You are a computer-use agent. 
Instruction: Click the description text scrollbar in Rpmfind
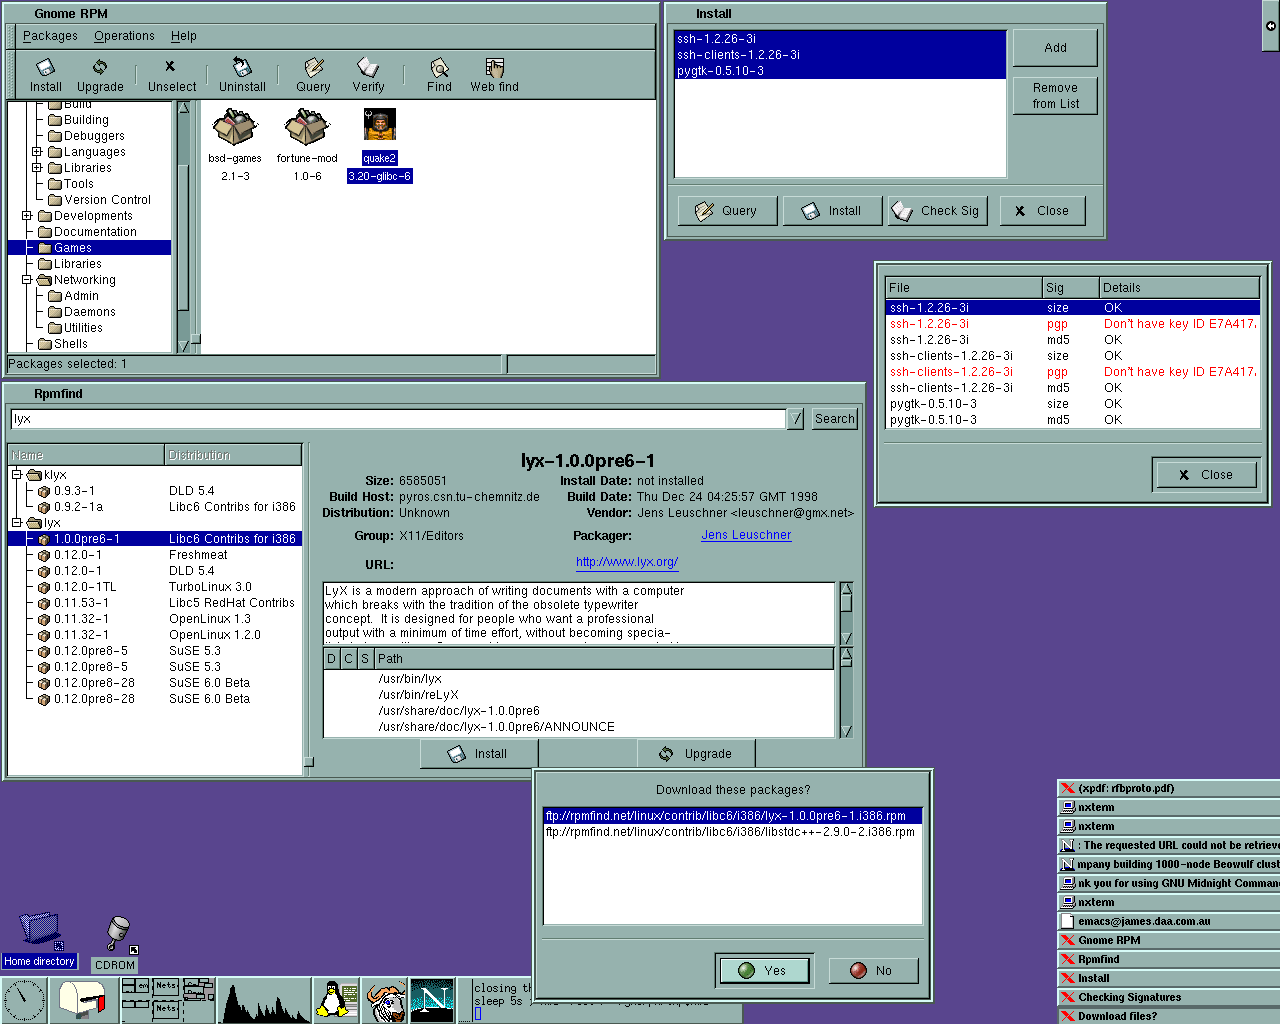click(846, 614)
